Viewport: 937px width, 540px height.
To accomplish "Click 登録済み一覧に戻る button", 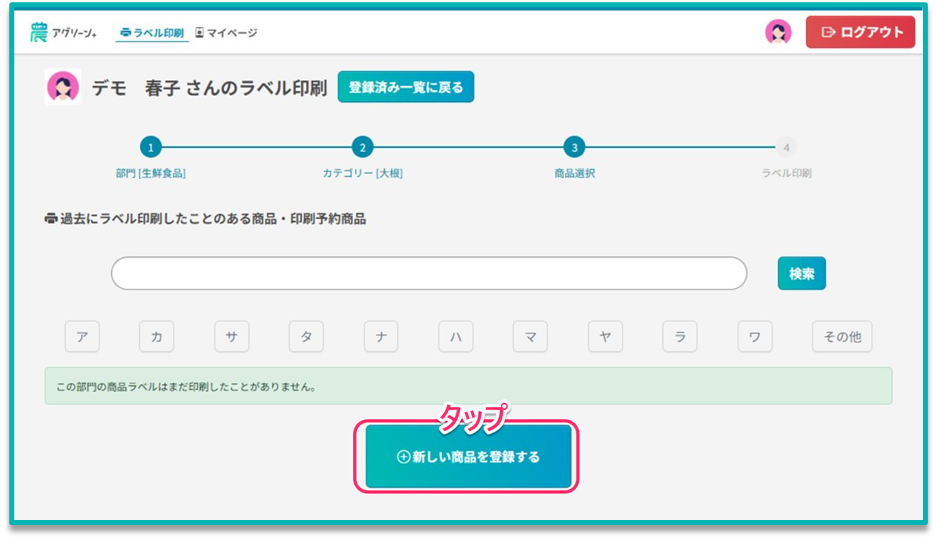I will (x=405, y=87).
